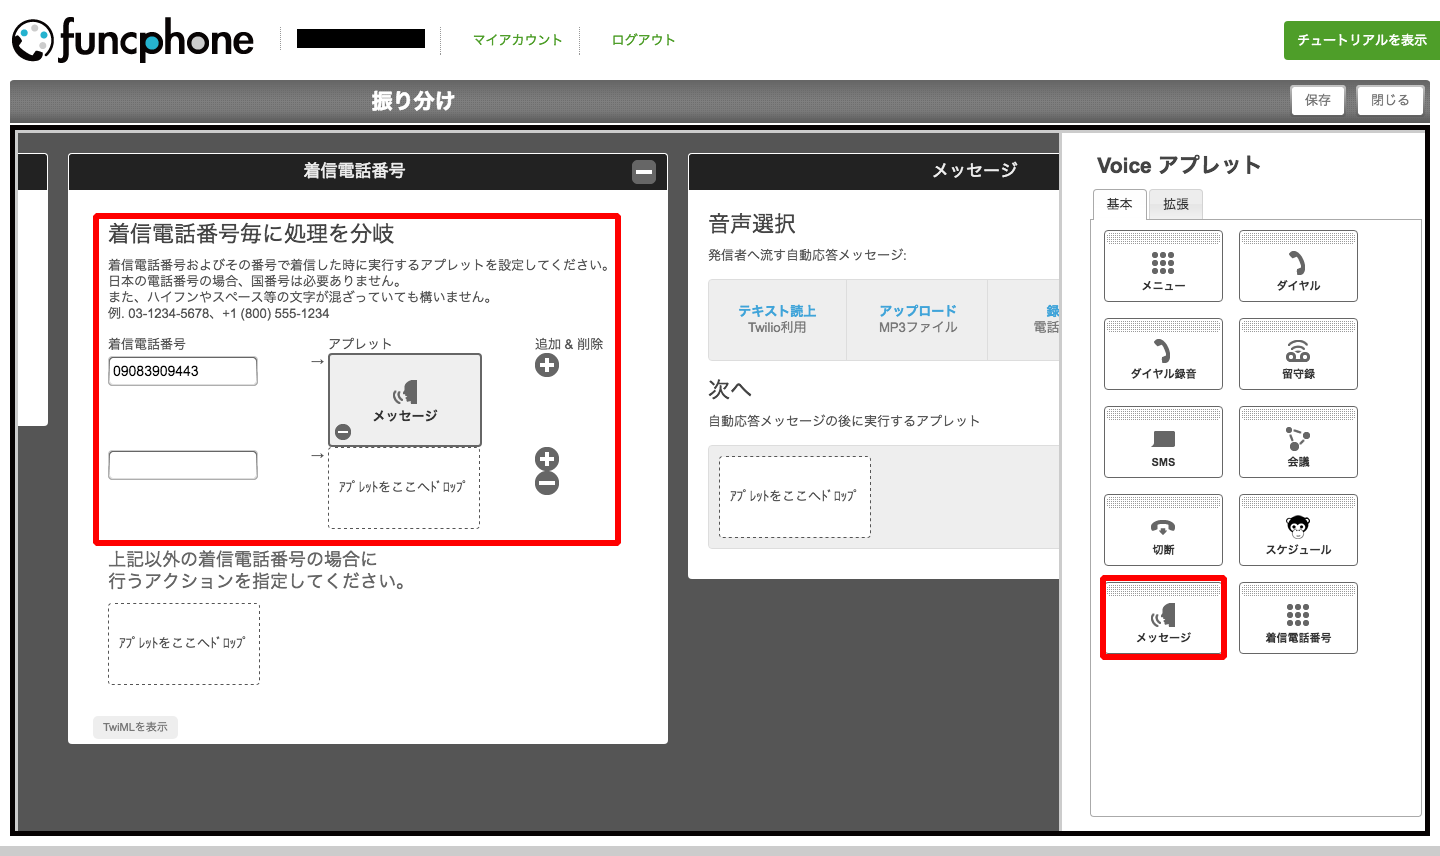
Task: Choose the 留守録 voicemail applet
Action: (x=1298, y=355)
